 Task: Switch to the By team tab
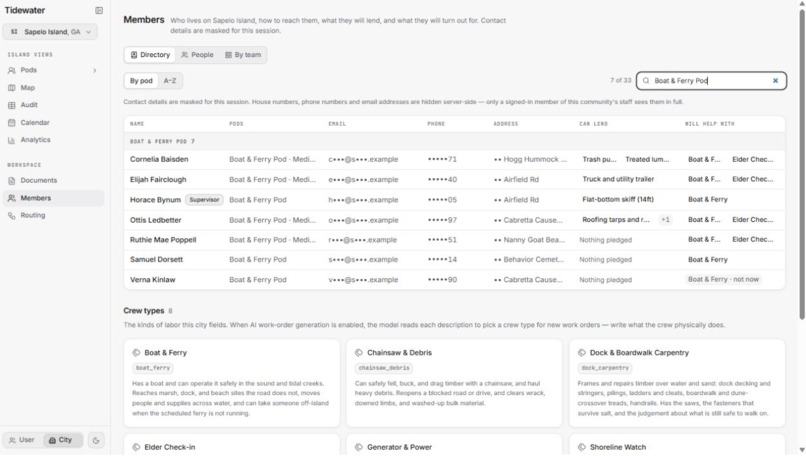[243, 55]
